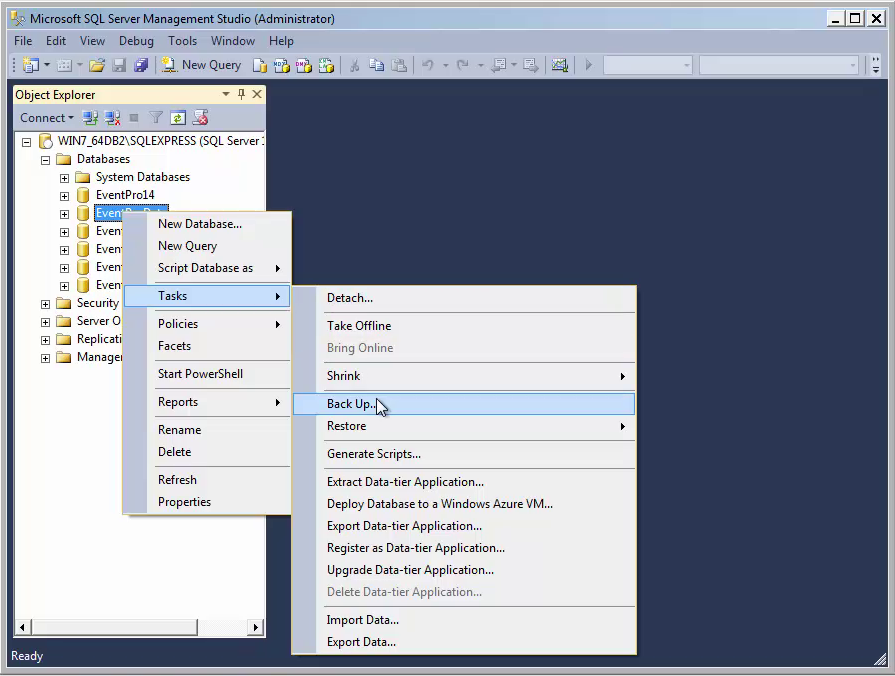Click the Database Engine Query icon
The height and width of the screenshot is (676, 895).
pos(260,66)
